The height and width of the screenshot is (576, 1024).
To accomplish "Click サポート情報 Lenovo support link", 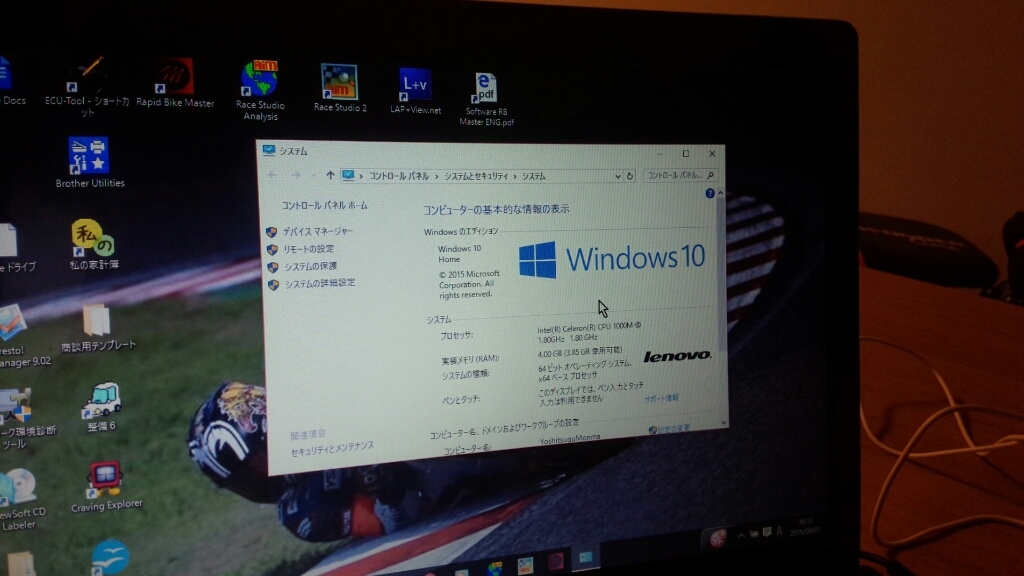I will (662, 398).
